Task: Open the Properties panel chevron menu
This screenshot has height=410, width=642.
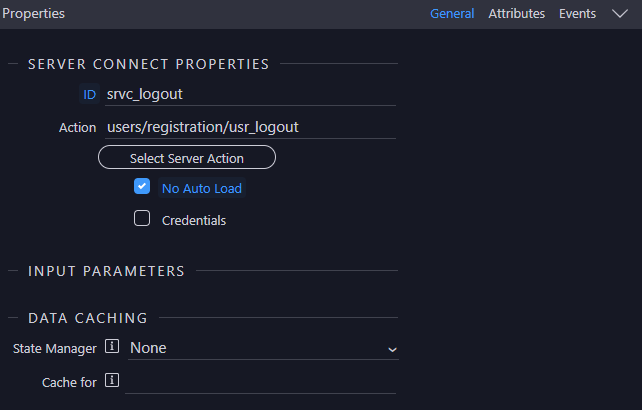Action: pos(620,14)
